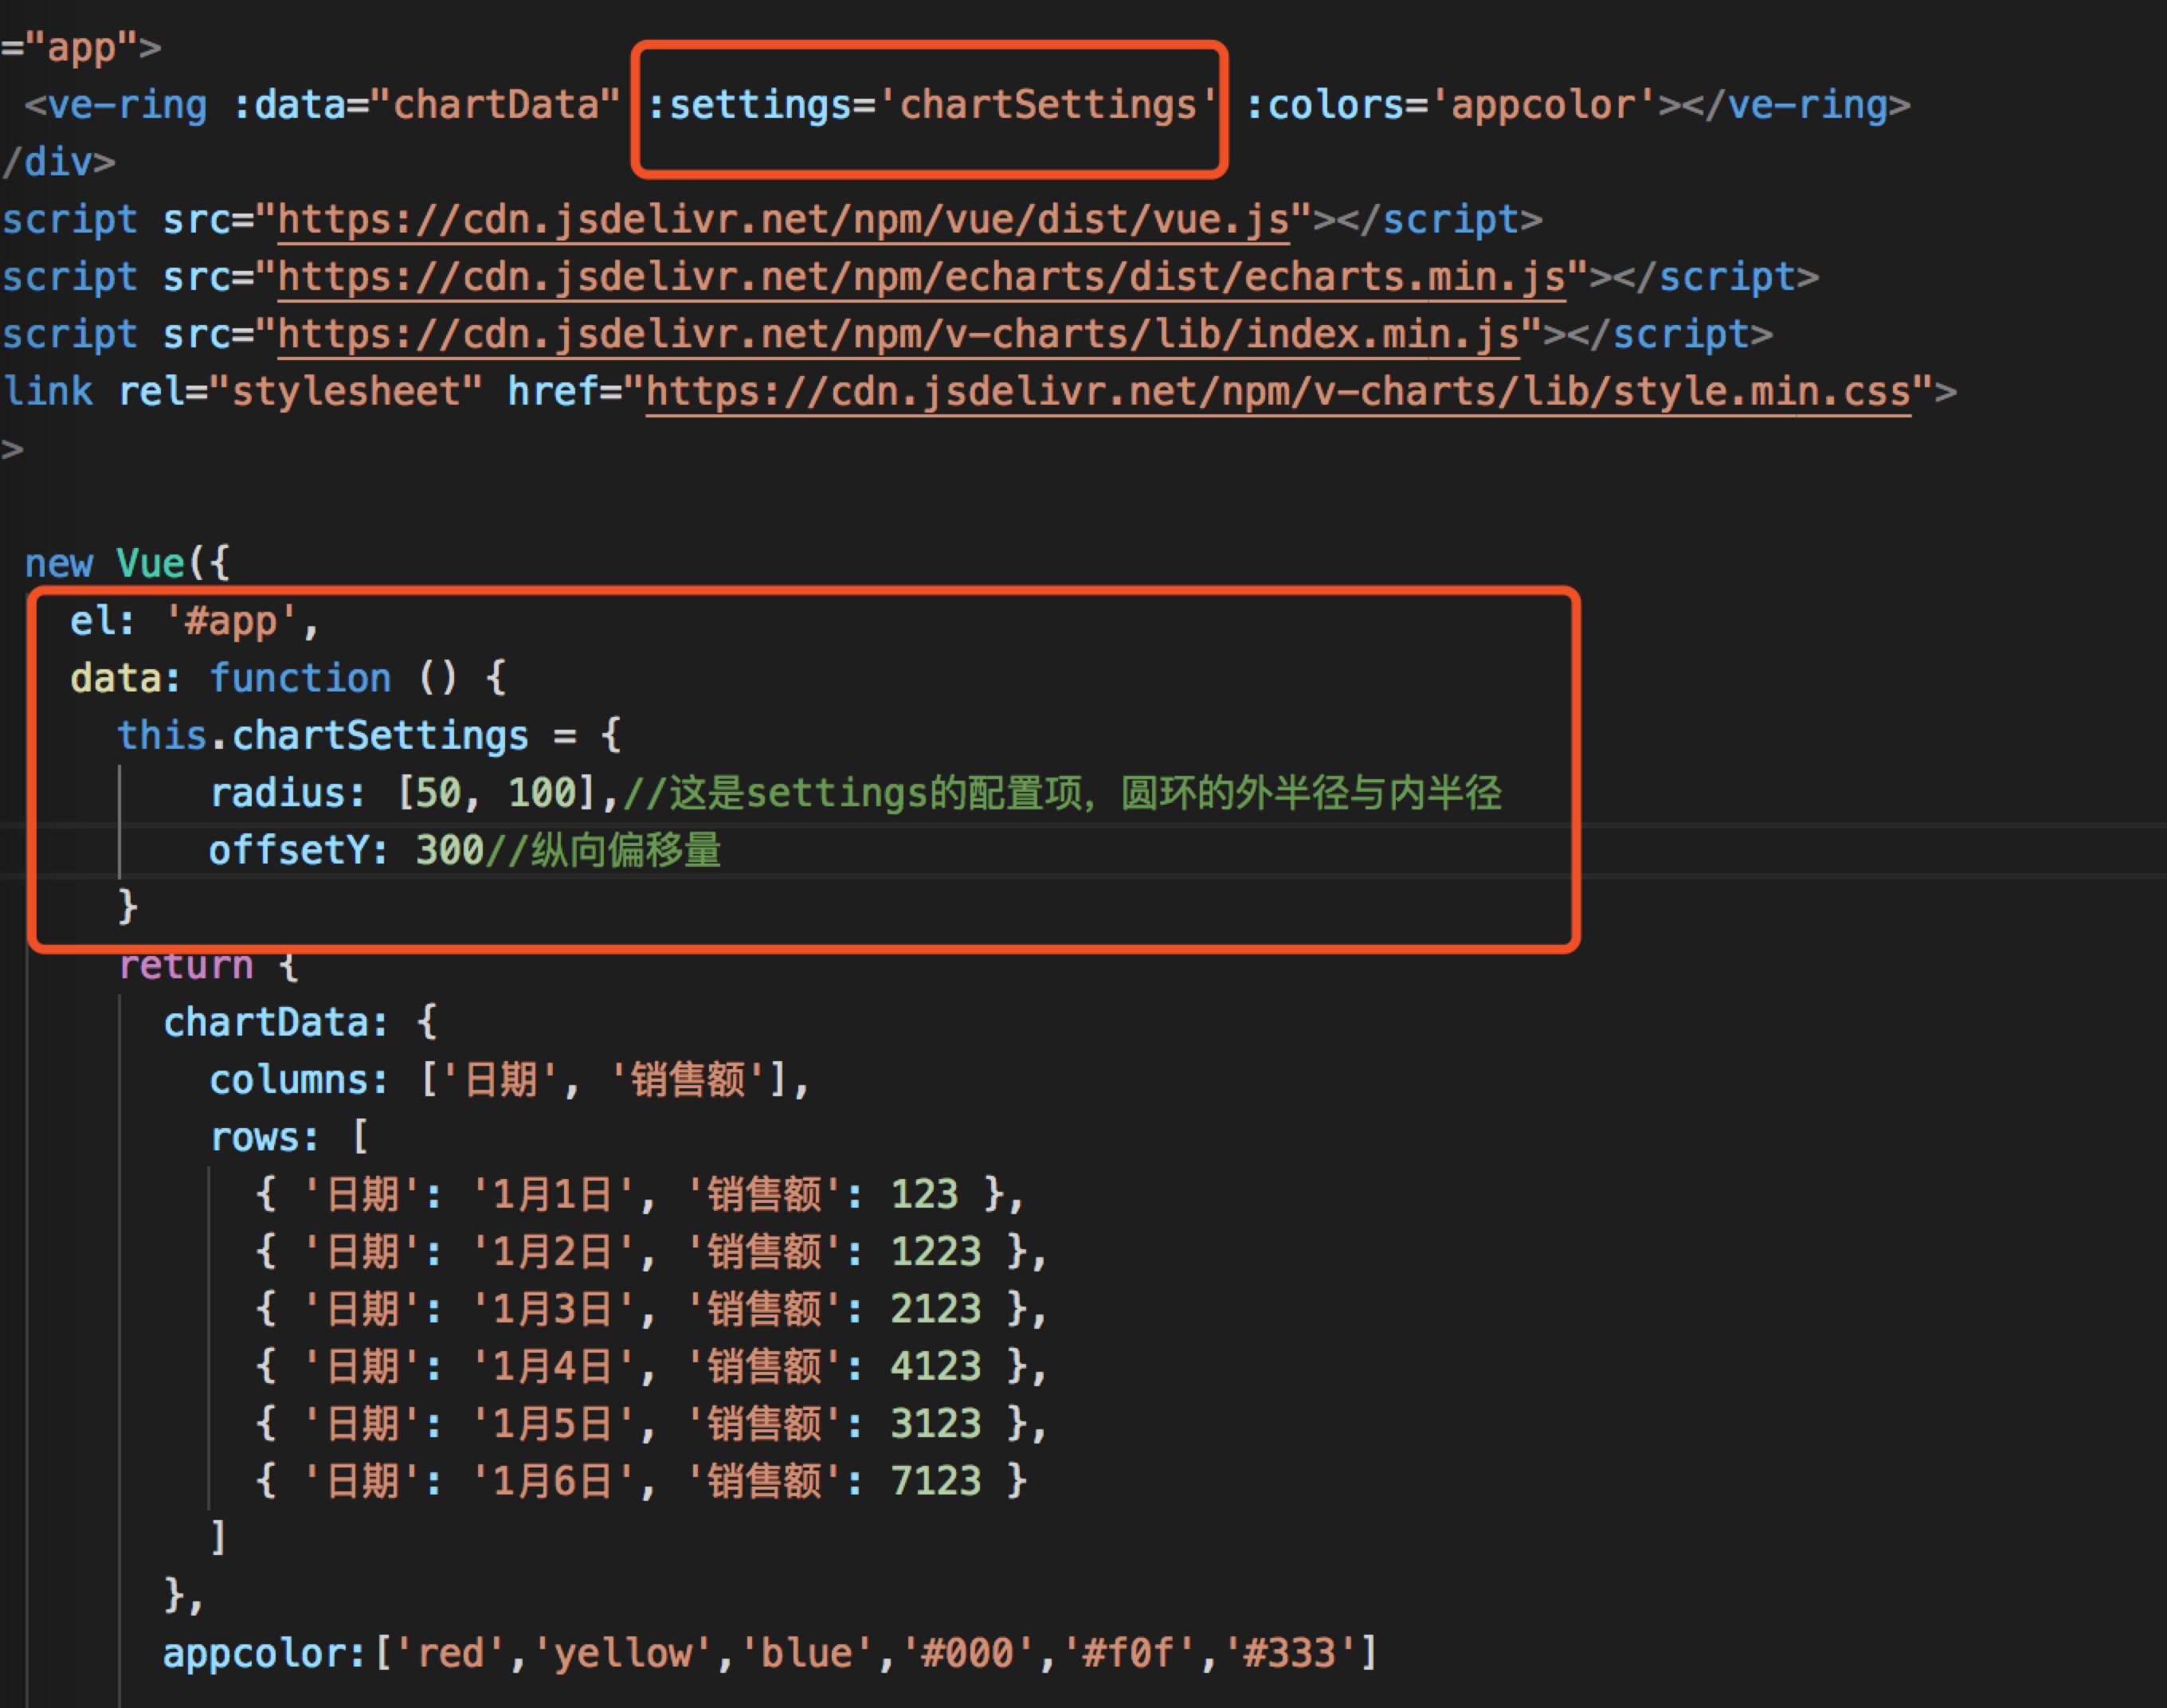
Task: Click the 'yellow' color string
Action: point(623,1653)
